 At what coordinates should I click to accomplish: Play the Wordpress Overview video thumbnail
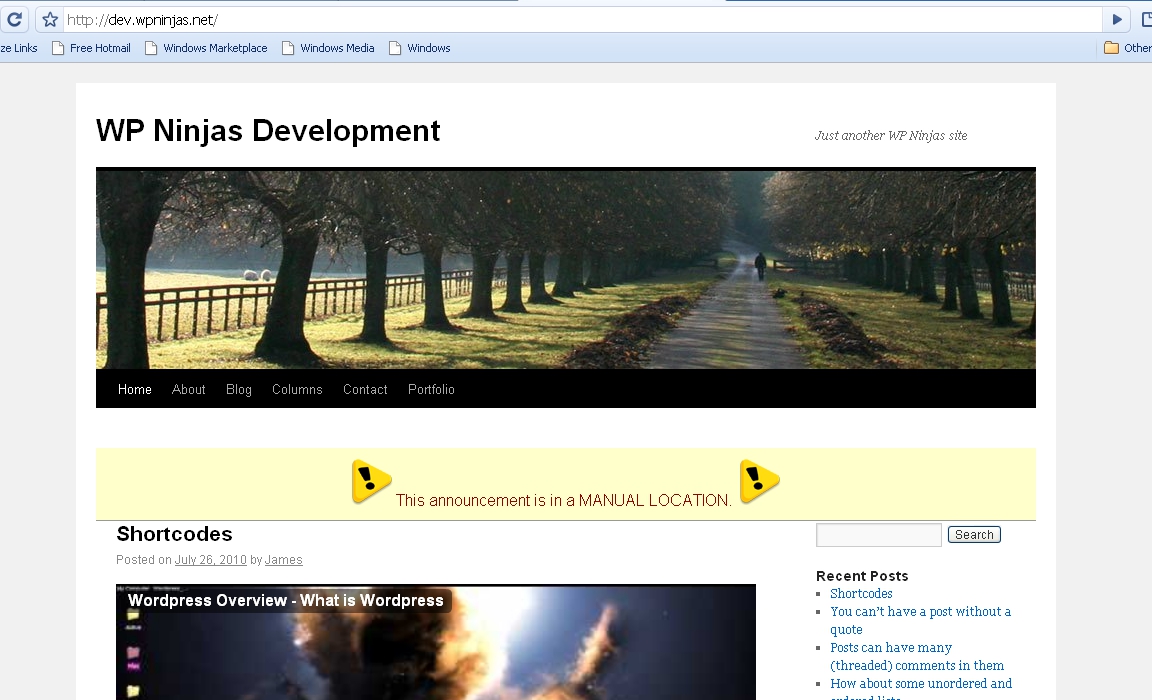(435, 645)
